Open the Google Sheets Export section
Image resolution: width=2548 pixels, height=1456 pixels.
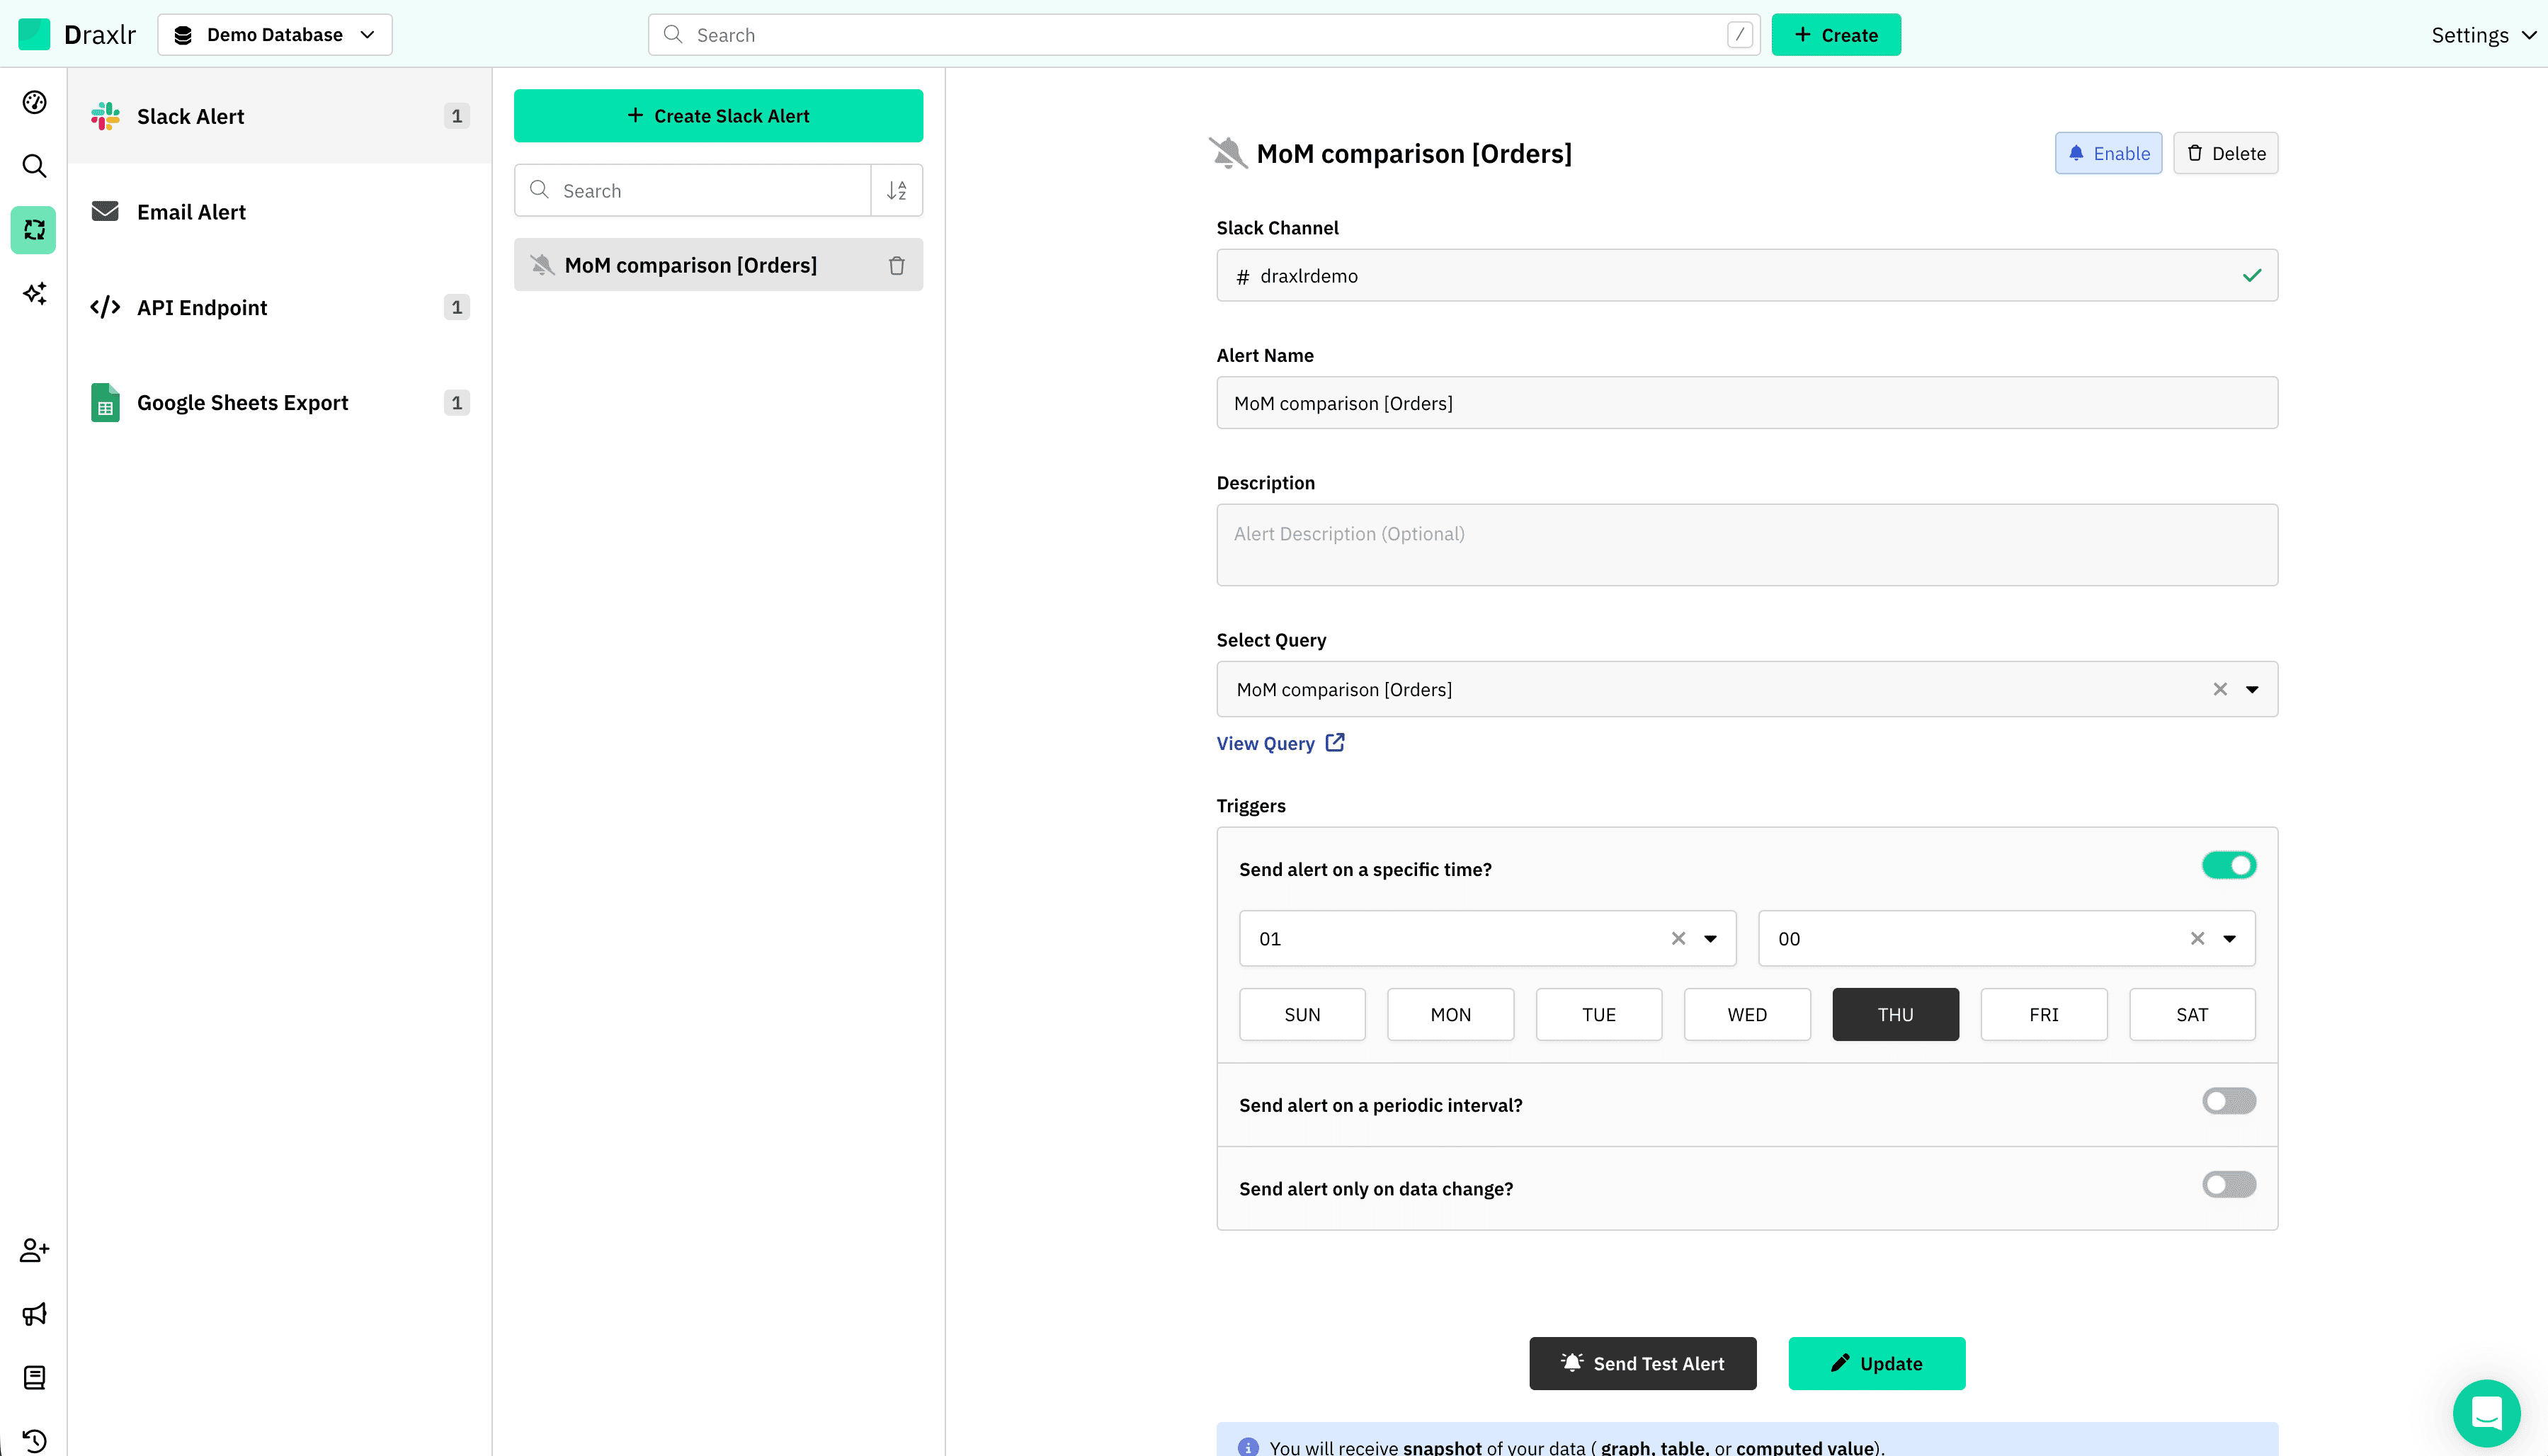pos(280,402)
